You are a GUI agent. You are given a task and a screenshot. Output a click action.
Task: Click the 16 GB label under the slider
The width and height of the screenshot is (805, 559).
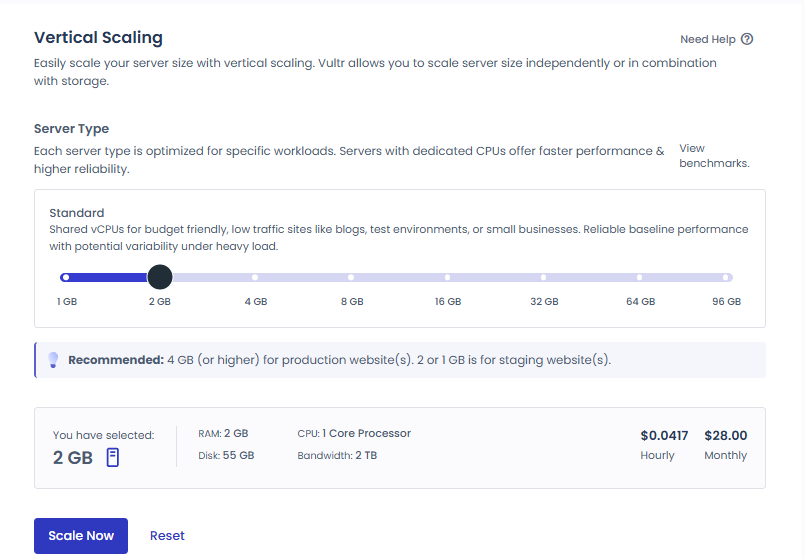pyautogui.click(x=448, y=302)
